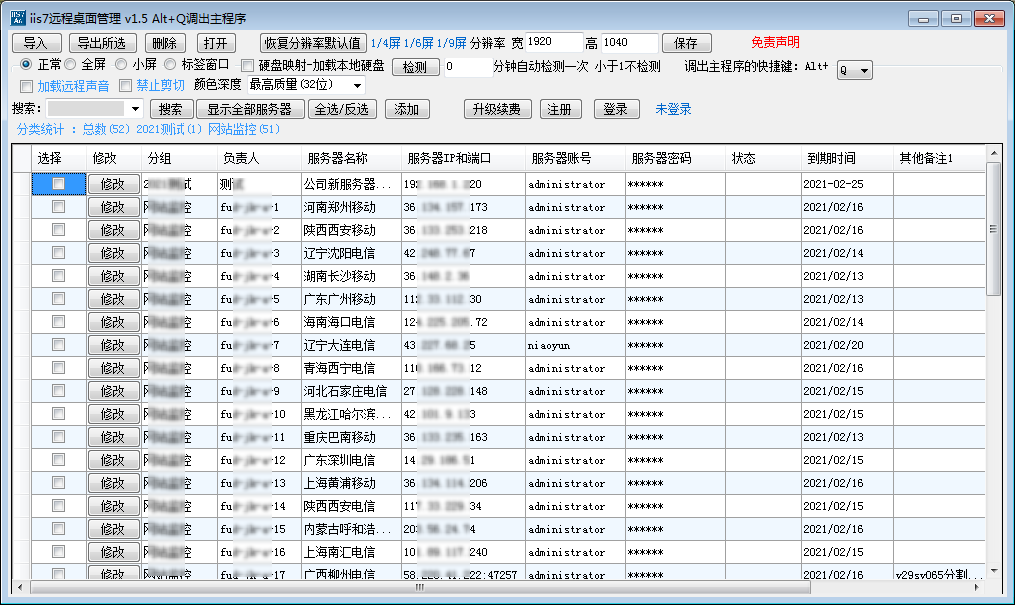Click the 登录 login button

pos(616,109)
